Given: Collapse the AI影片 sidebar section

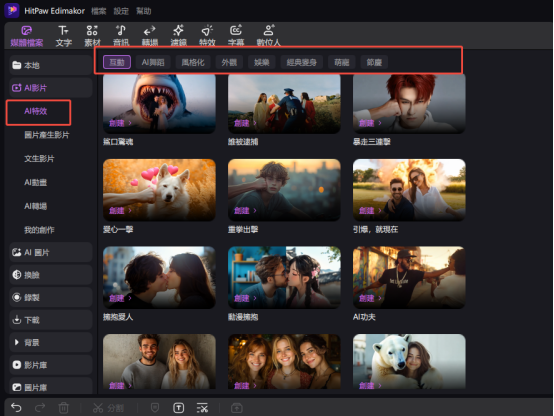Looking at the screenshot, I should coord(51,88).
